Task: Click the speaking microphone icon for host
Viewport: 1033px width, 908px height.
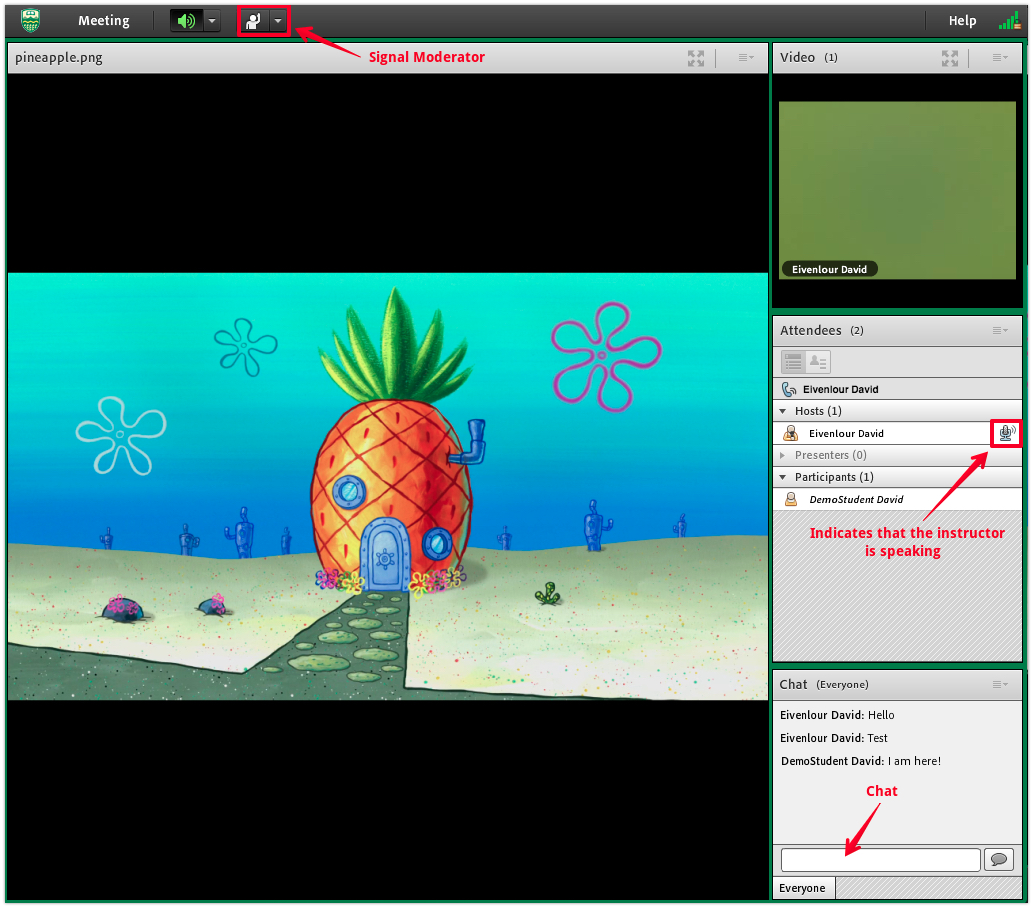Action: click(1007, 434)
